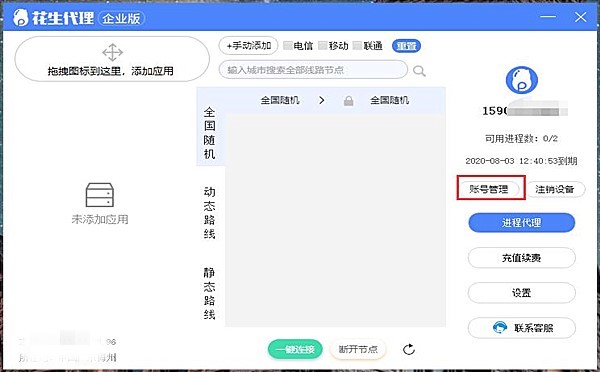Click the user avatar icon
The image size is (600, 372).
(x=522, y=80)
